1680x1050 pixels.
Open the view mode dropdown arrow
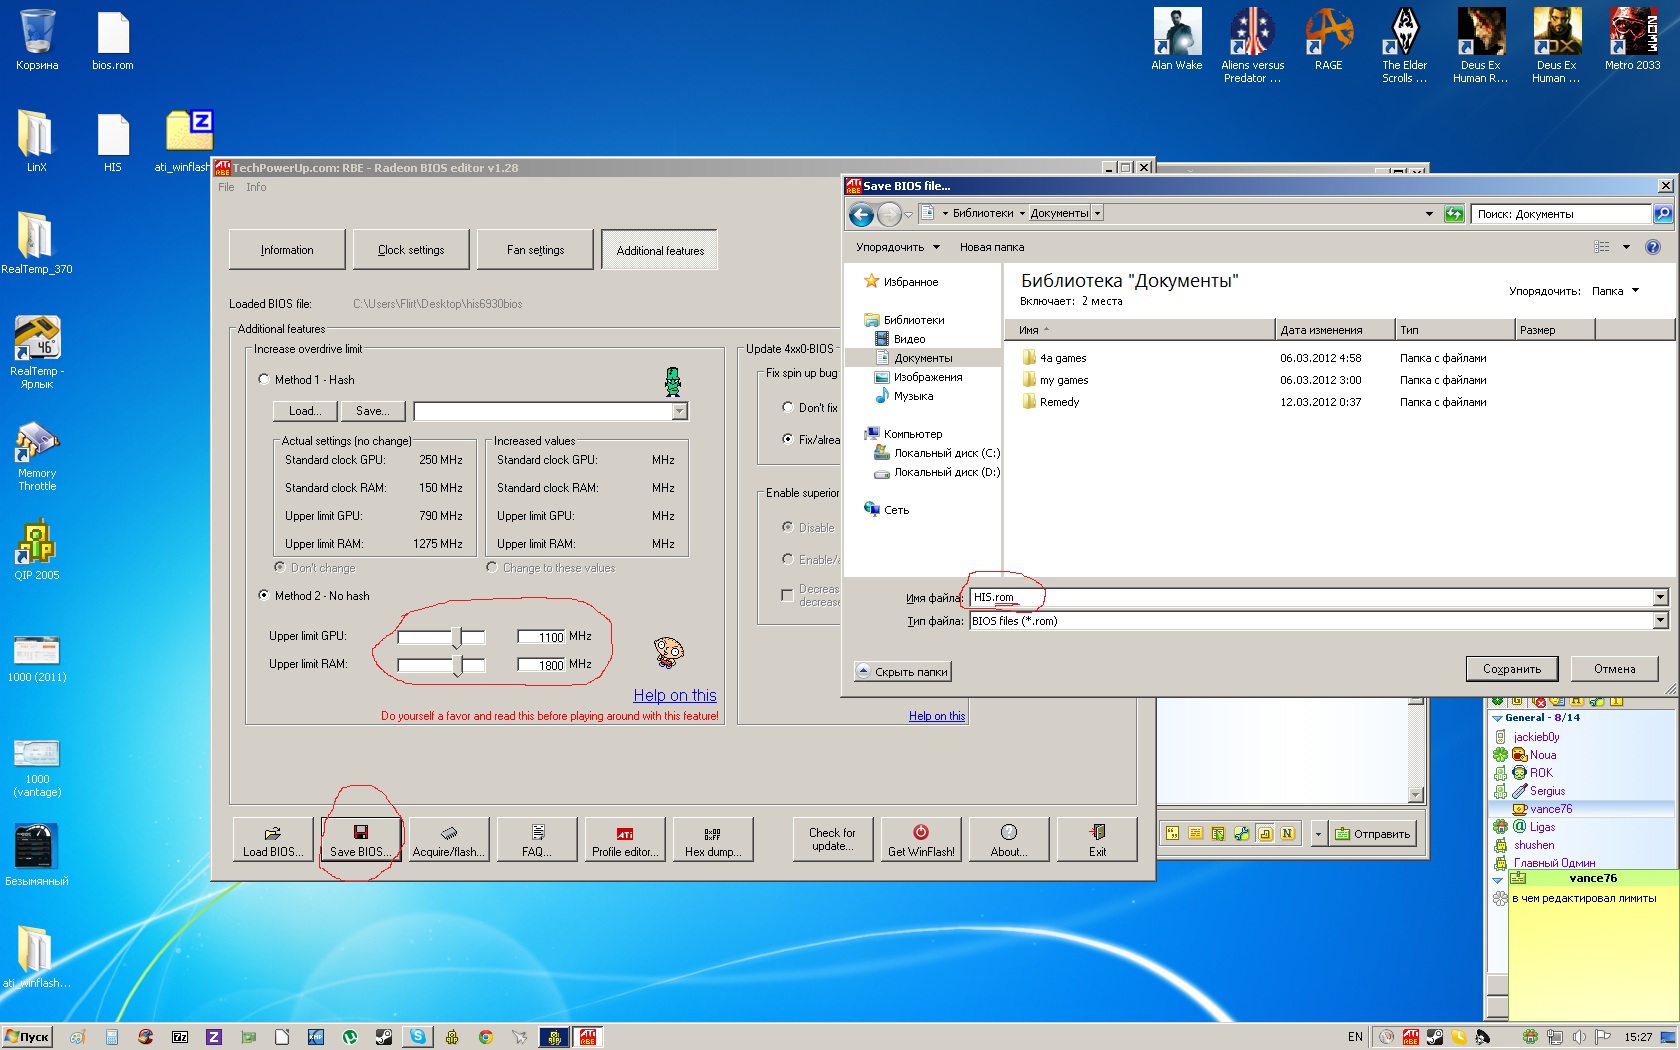pos(1626,247)
